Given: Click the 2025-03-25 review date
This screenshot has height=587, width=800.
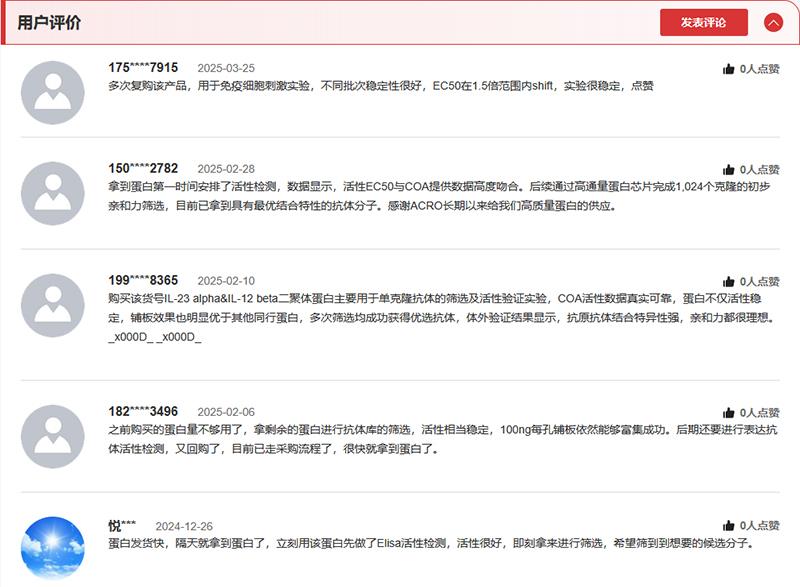Looking at the screenshot, I should (225, 69).
